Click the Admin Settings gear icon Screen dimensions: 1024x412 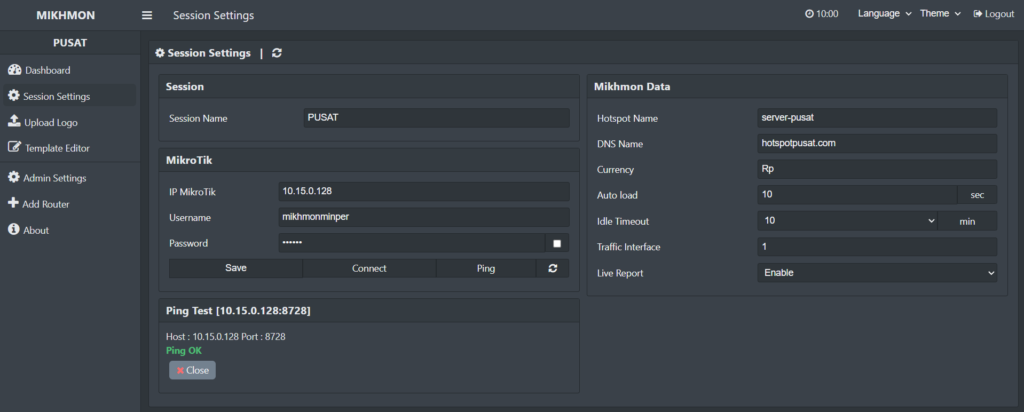[13, 178]
